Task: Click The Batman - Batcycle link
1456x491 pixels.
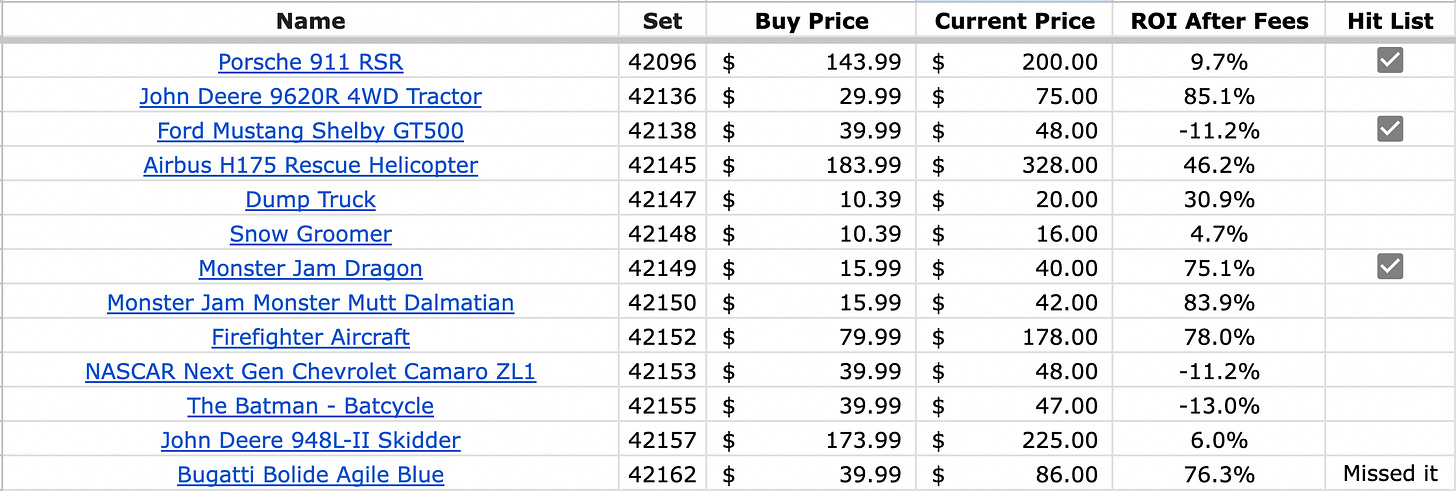Action: pyautogui.click(x=311, y=406)
